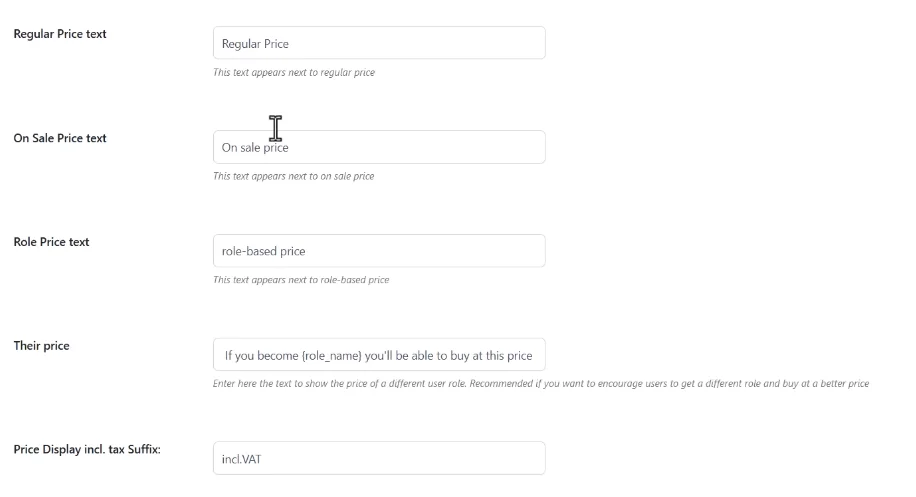Click the 'Their price' label
The height and width of the screenshot is (497, 916).
(41, 346)
